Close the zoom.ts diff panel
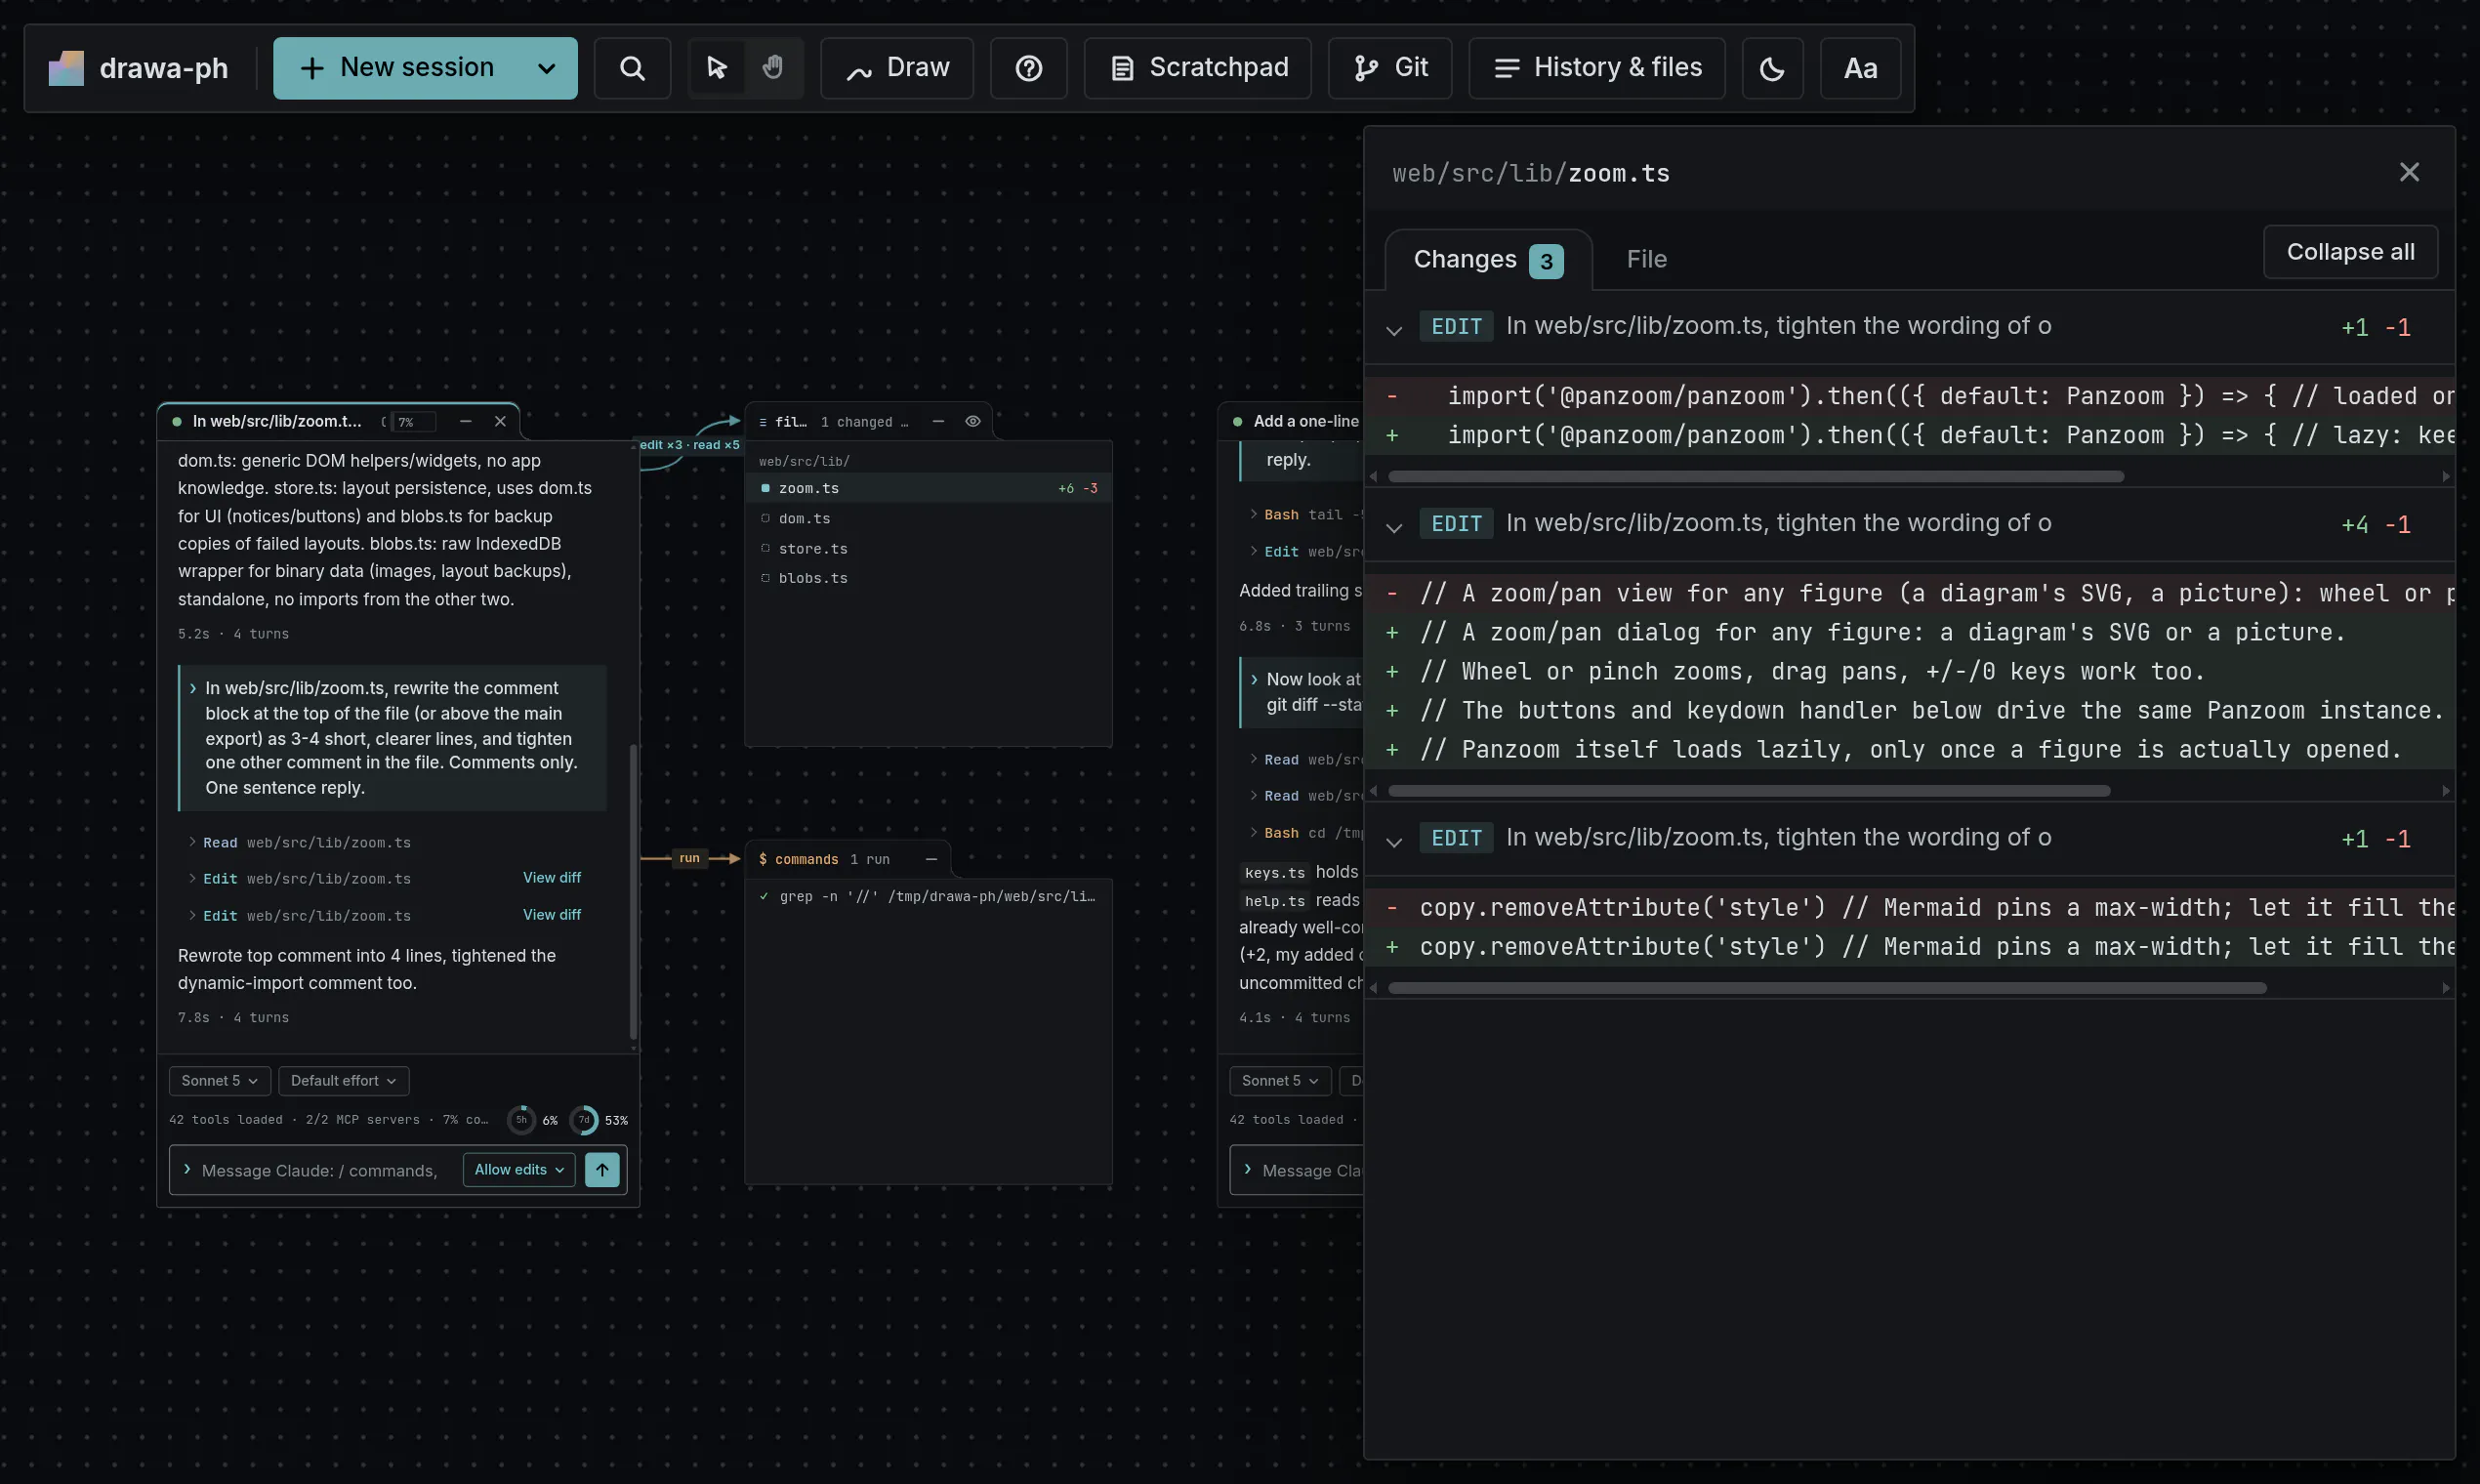 point(2409,172)
